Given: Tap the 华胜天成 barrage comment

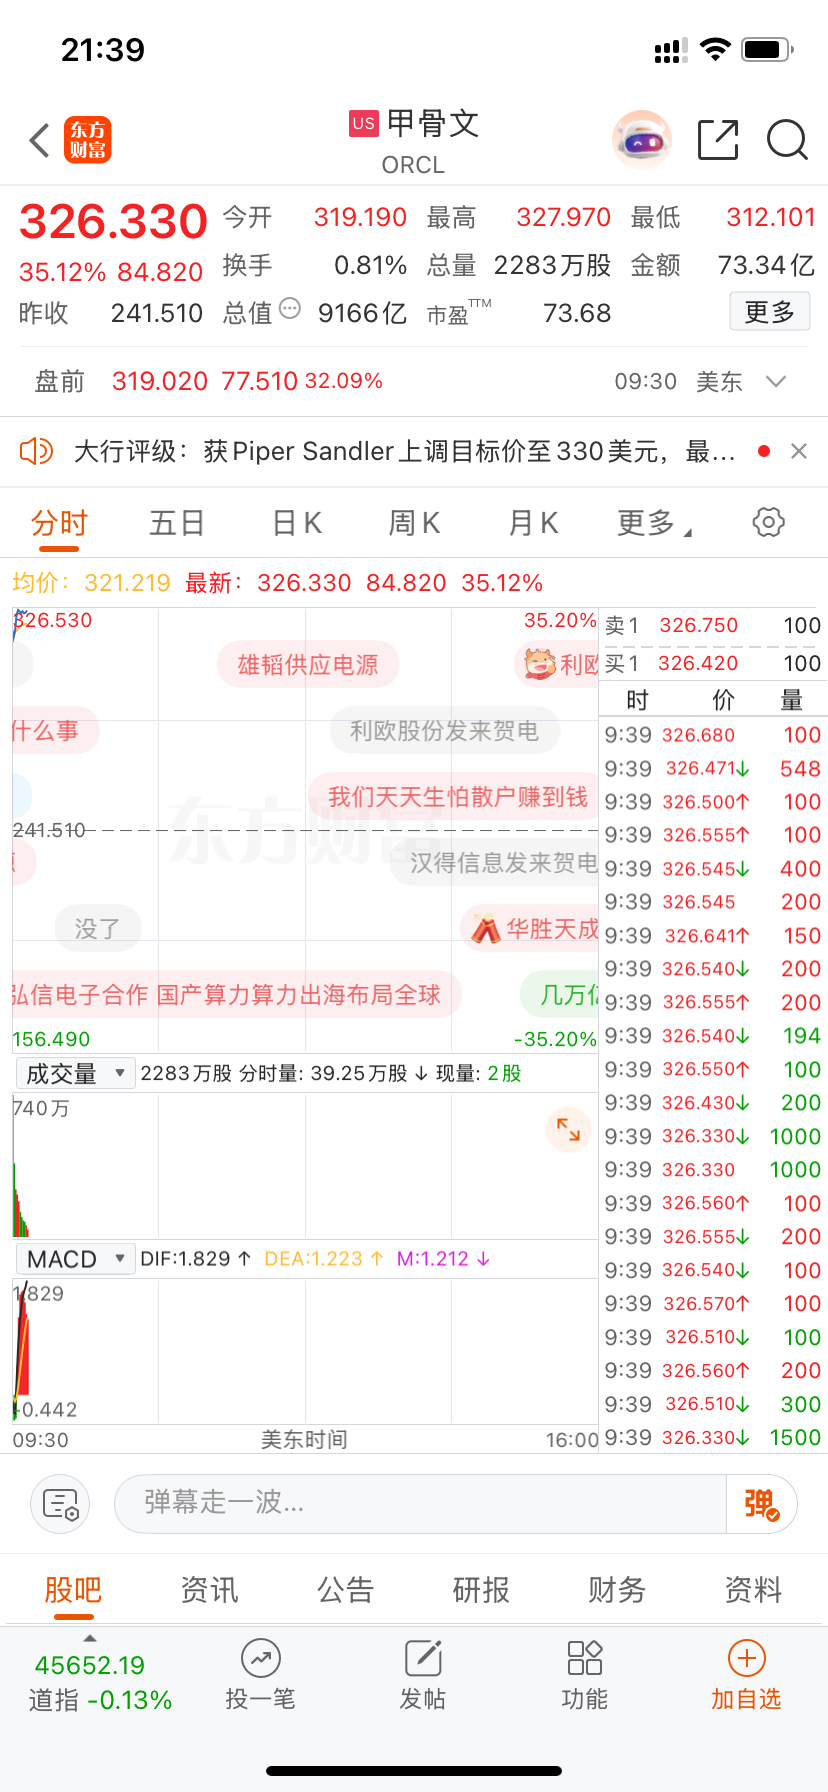Looking at the screenshot, I should [x=530, y=929].
